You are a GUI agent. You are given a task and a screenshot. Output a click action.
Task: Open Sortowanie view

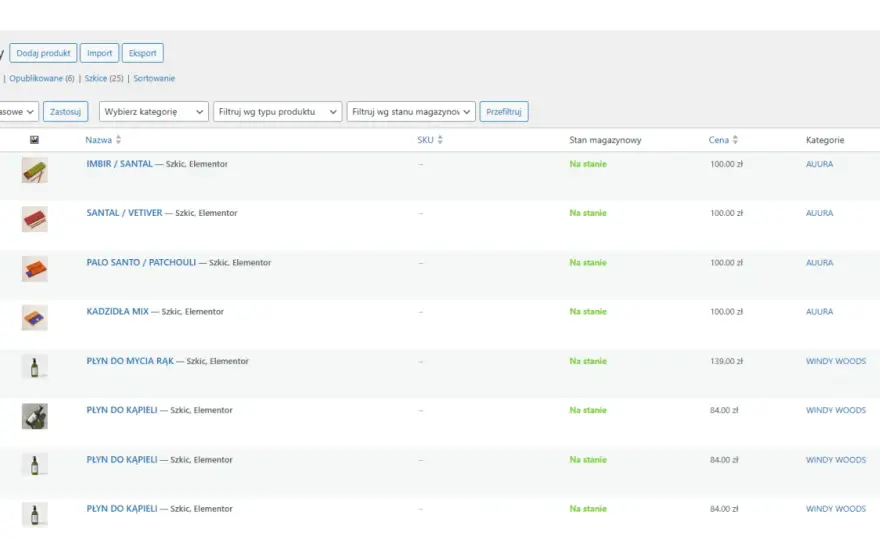point(154,79)
